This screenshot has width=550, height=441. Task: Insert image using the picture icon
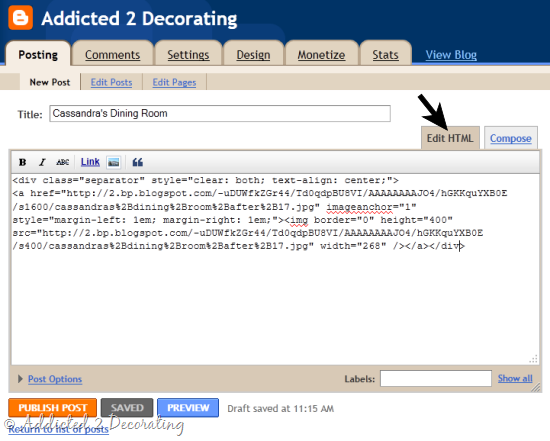[x=114, y=162]
